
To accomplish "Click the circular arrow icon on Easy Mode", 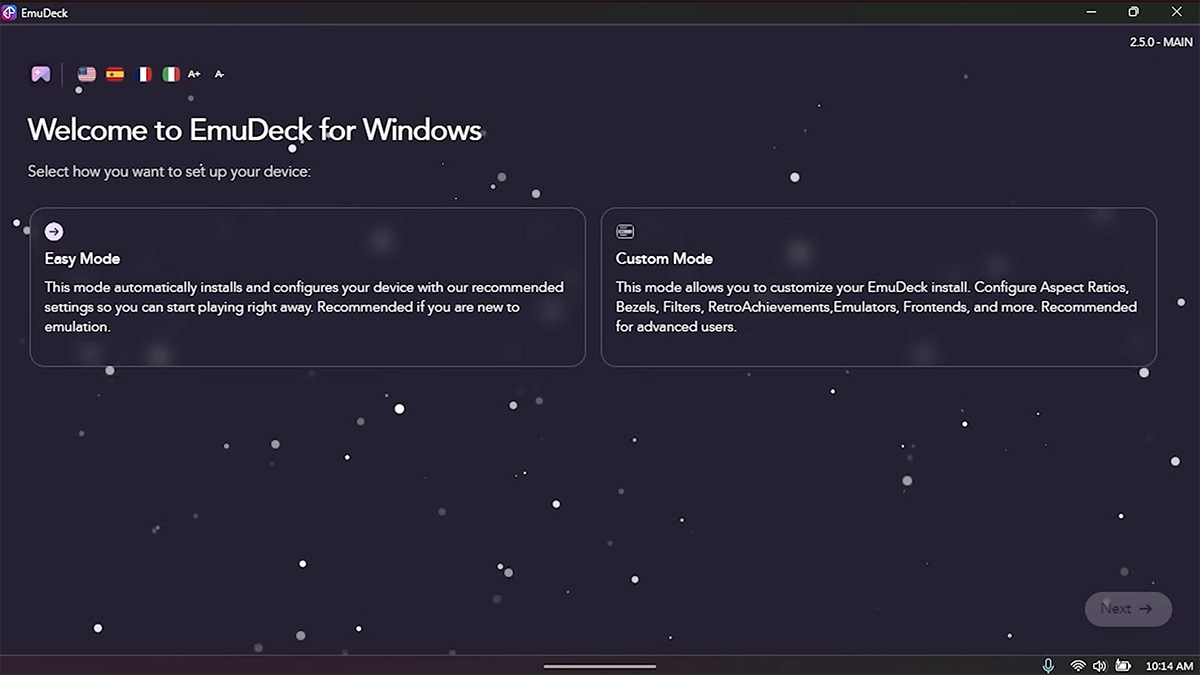I will pos(54,231).
